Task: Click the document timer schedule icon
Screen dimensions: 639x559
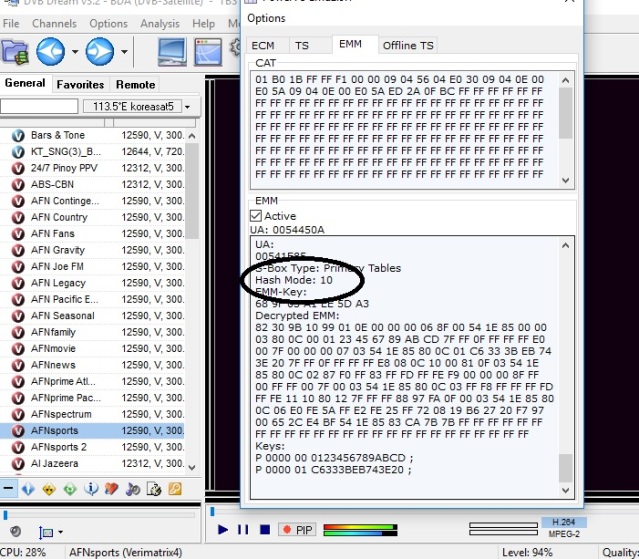Action: coord(154,489)
